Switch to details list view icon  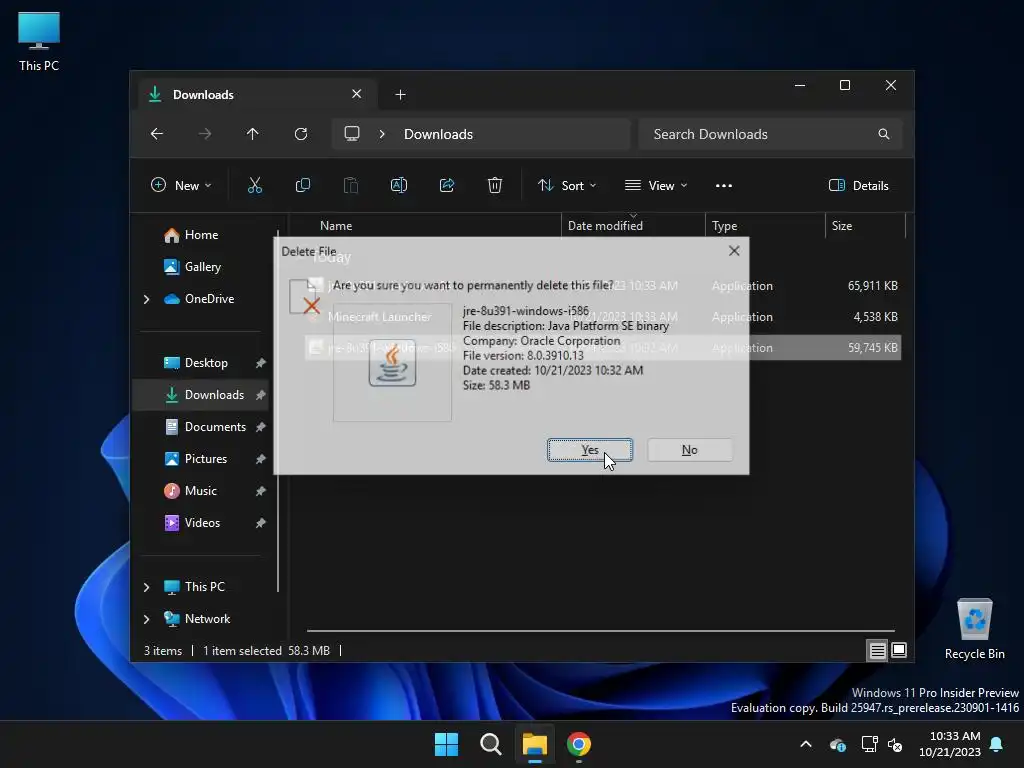878,650
